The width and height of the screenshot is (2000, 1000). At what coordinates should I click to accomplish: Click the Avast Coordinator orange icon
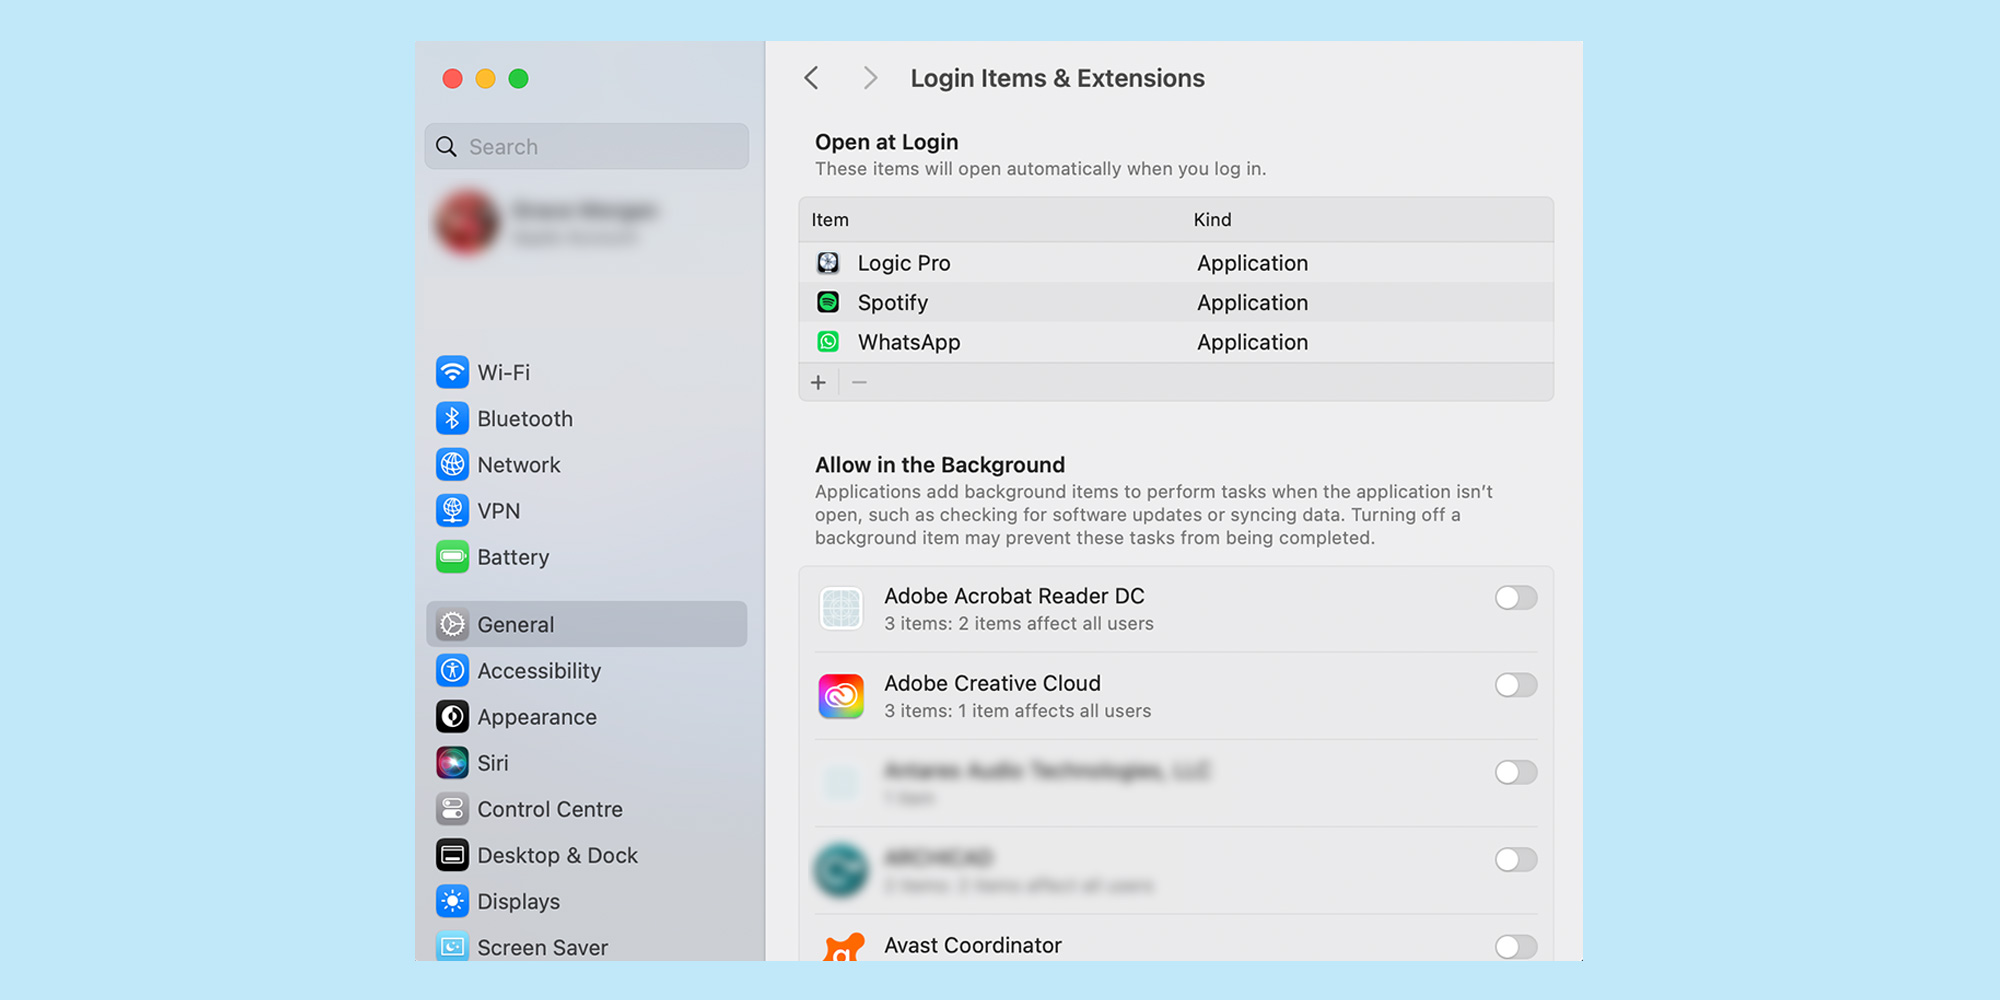point(843,947)
